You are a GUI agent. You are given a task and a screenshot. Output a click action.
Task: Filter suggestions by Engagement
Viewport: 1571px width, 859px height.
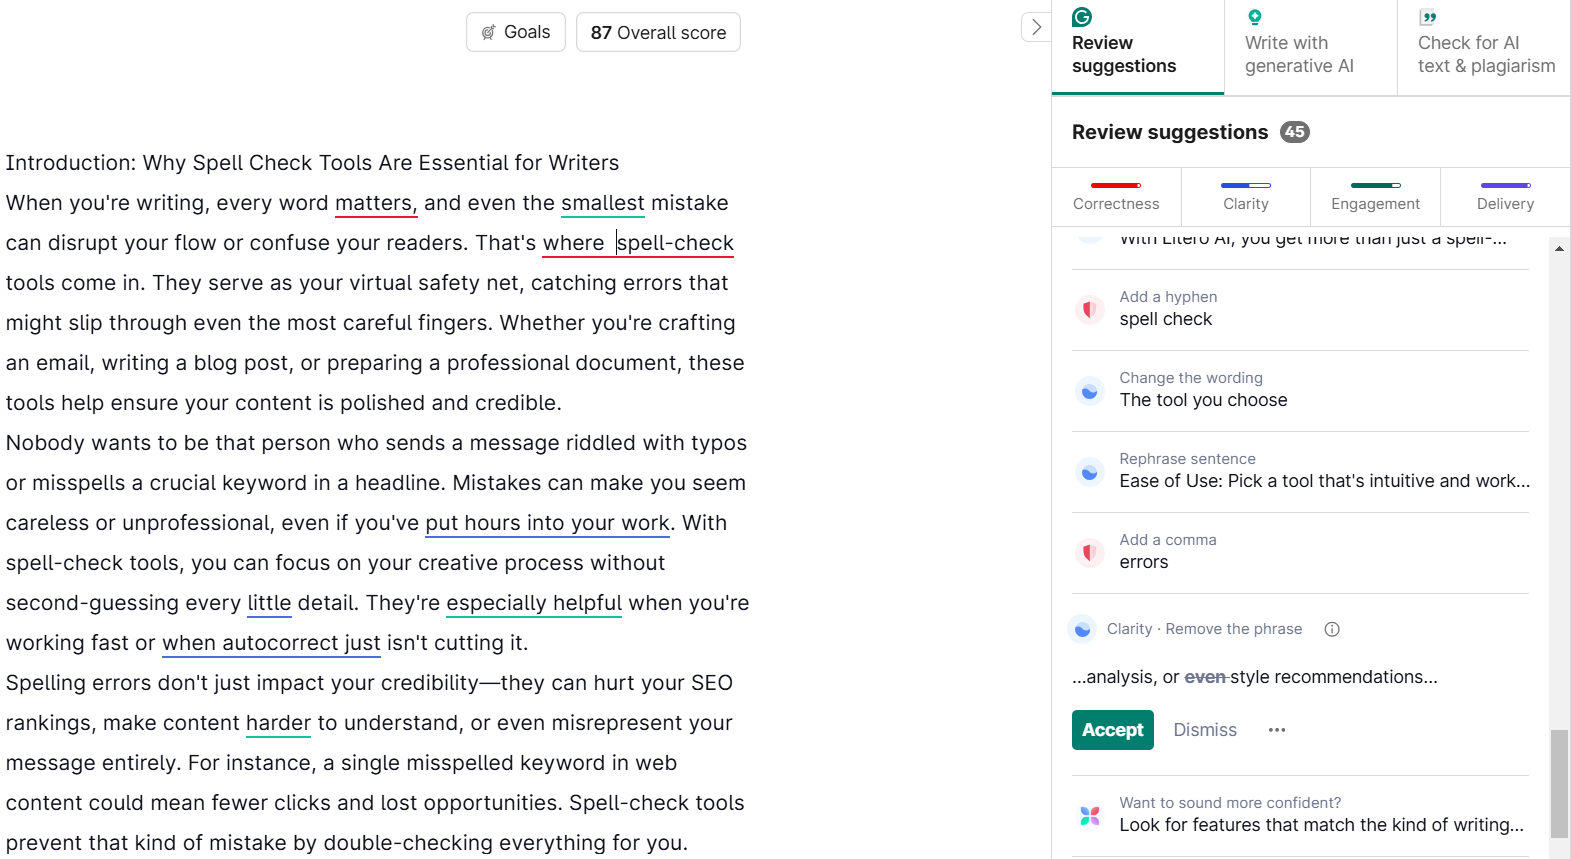[1375, 196]
